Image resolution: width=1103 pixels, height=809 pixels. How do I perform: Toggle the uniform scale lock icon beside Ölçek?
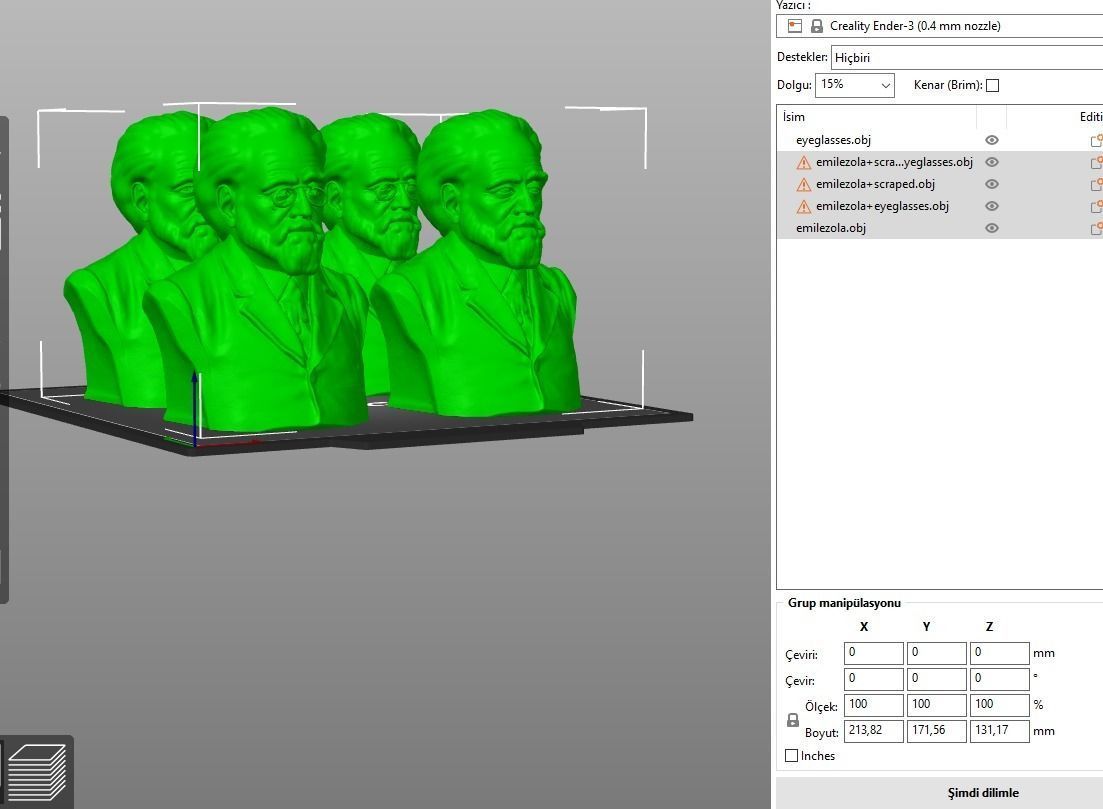click(793, 720)
